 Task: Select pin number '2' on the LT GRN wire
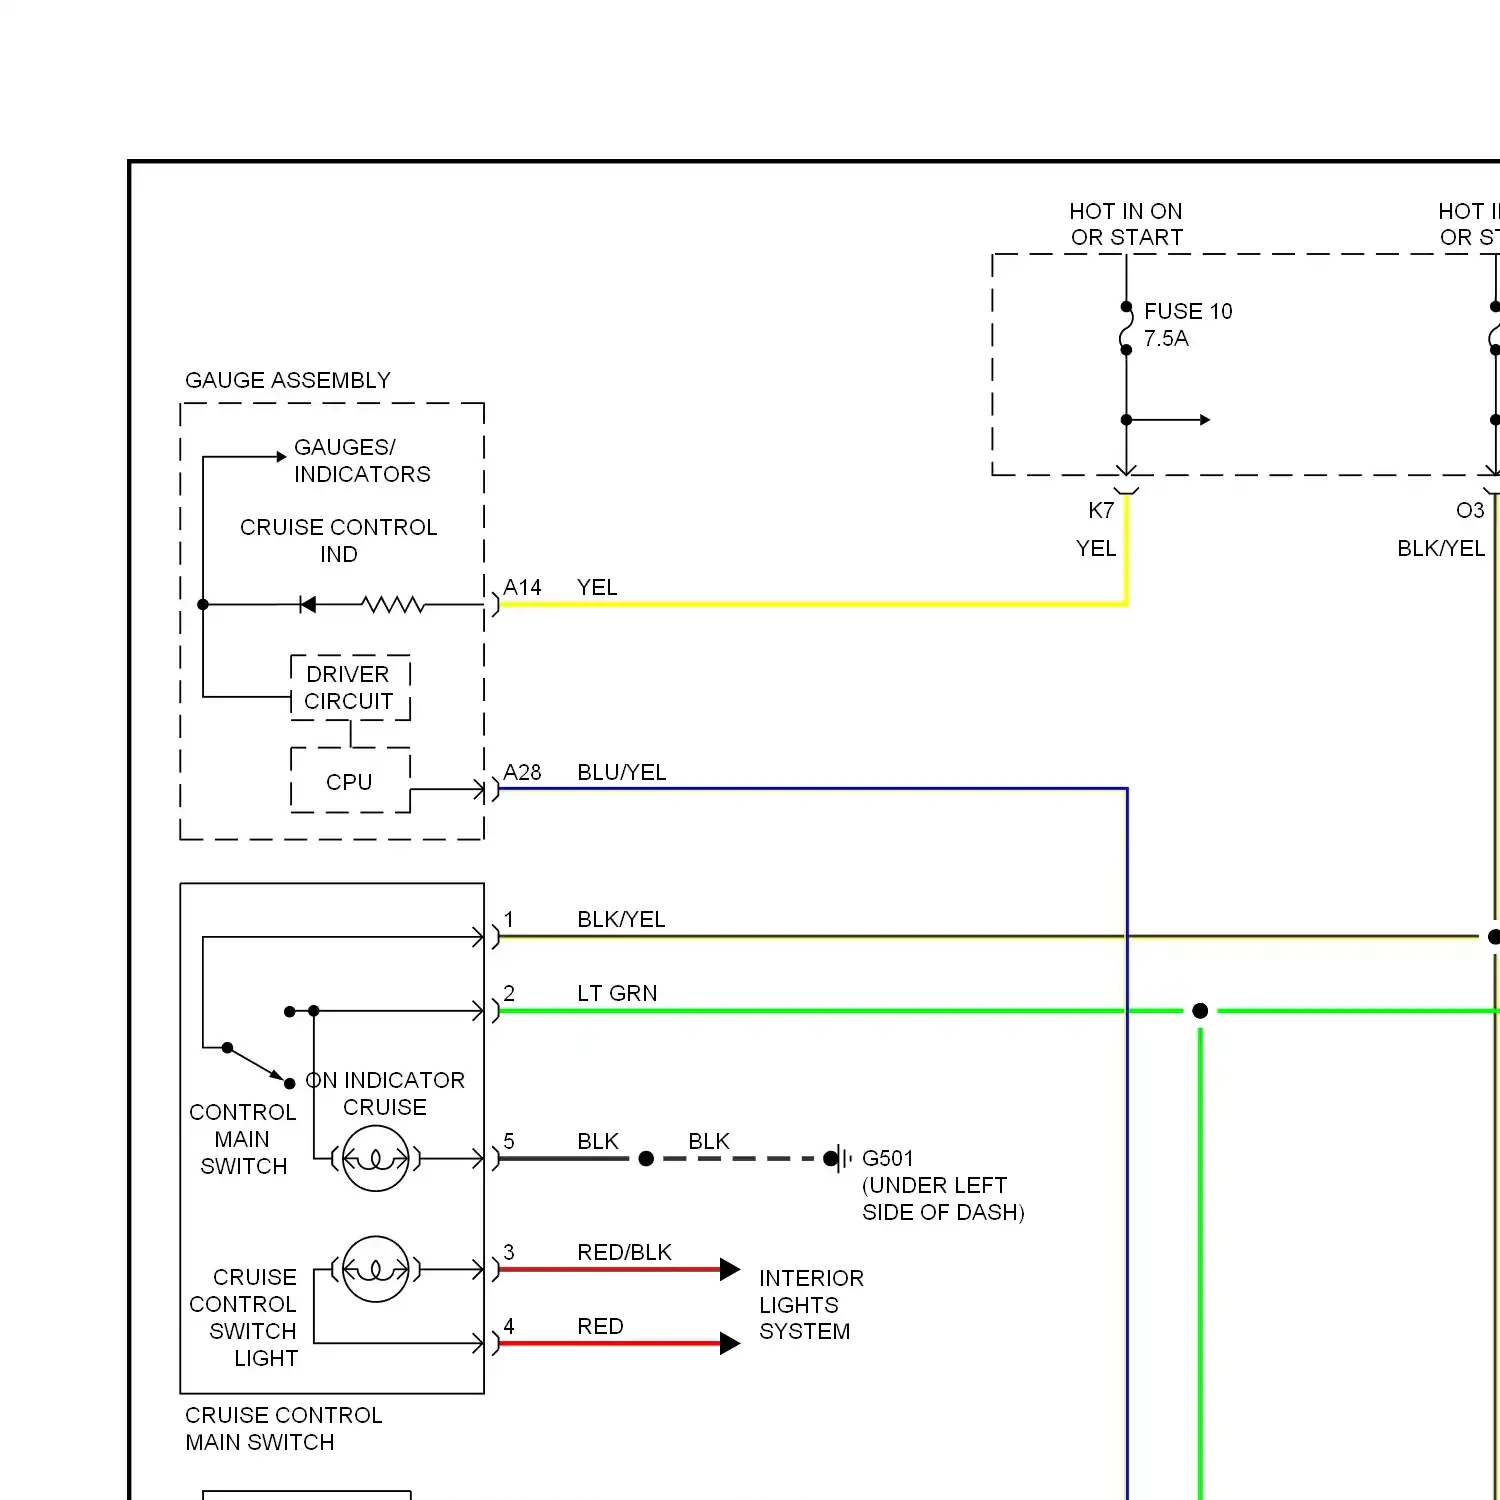pos(509,993)
